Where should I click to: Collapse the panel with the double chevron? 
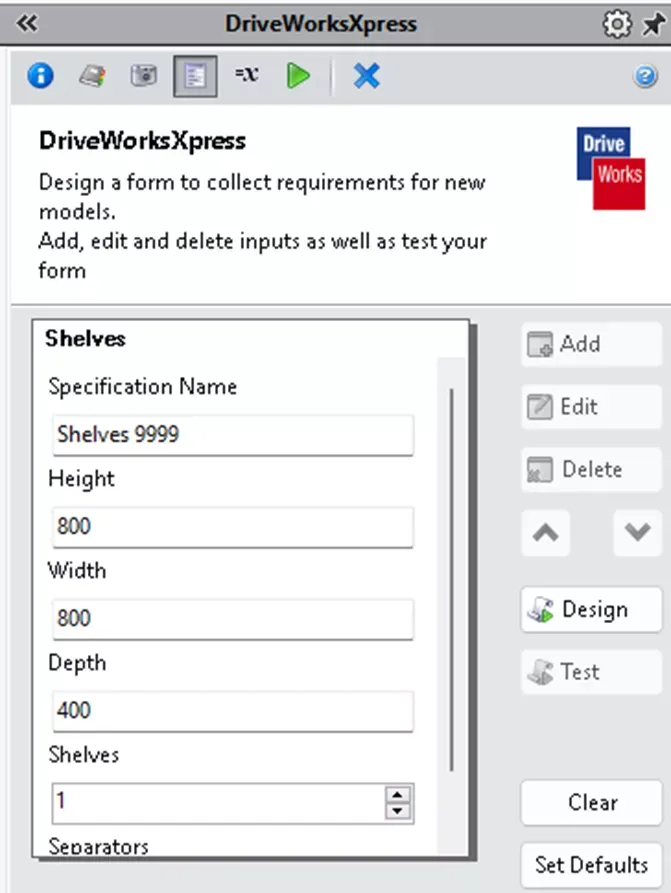(27, 23)
